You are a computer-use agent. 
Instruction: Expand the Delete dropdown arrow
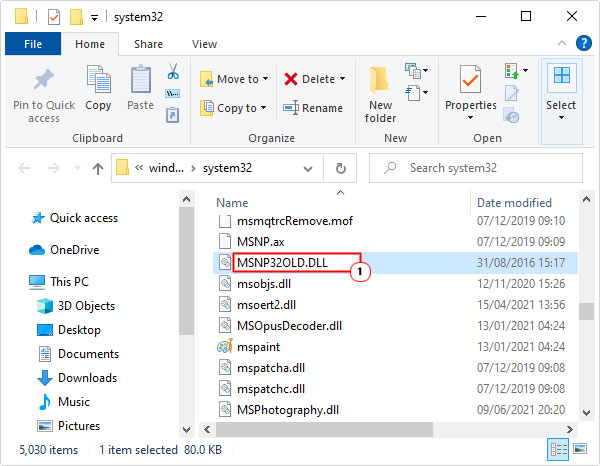[x=342, y=79]
